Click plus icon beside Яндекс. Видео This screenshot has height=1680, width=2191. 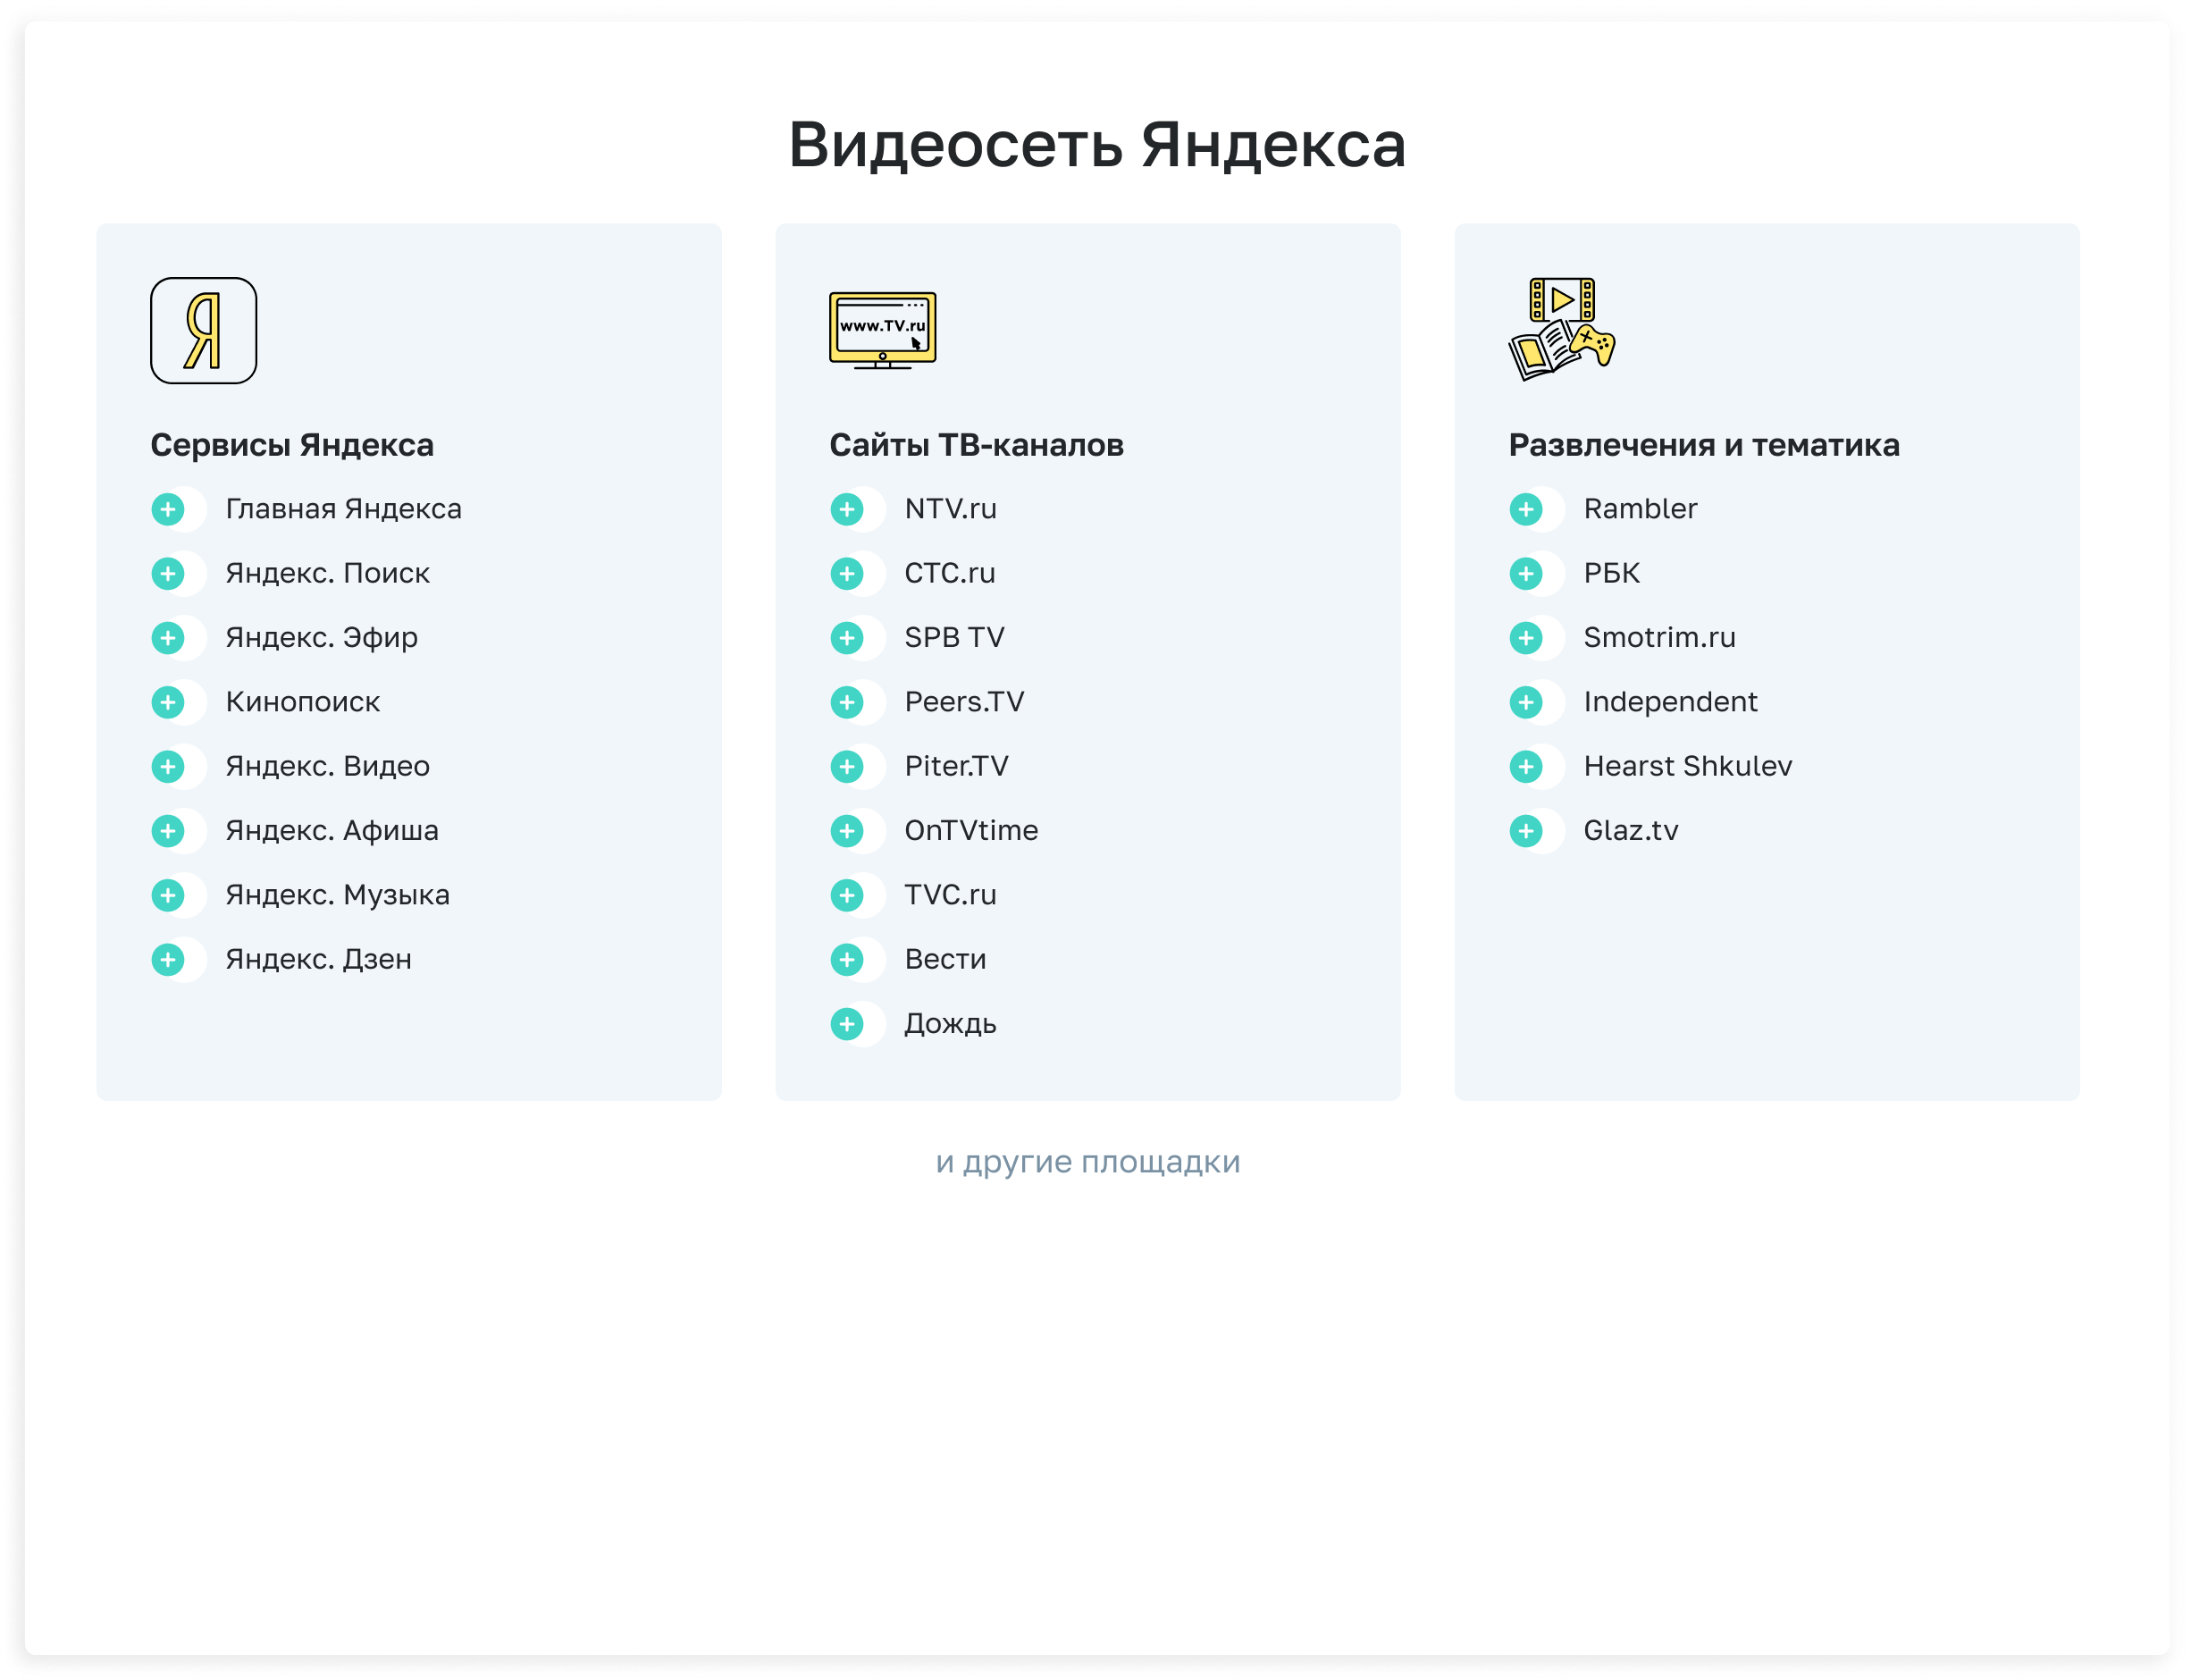point(168,766)
